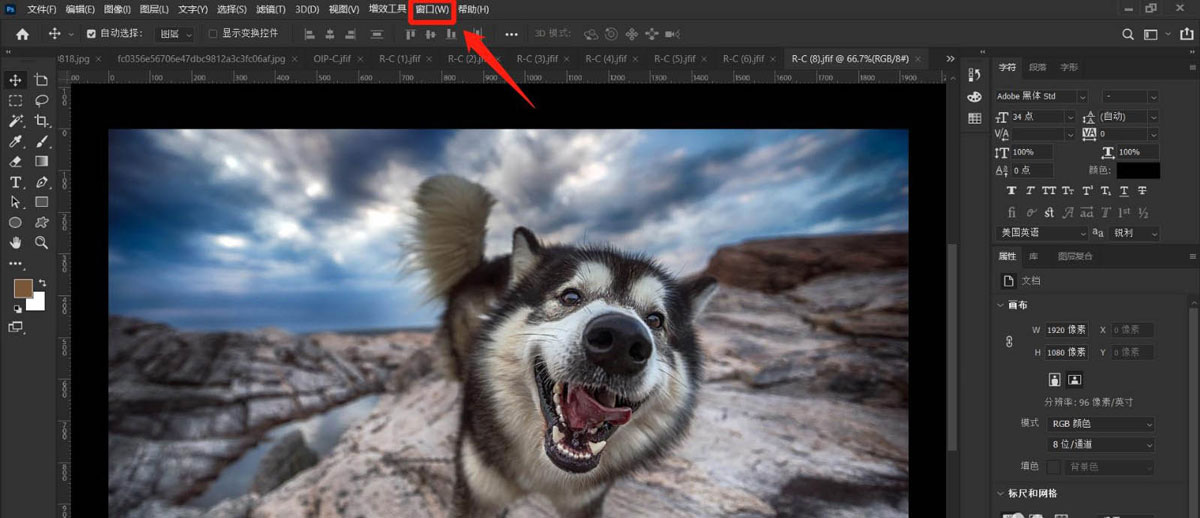Select the Eraser tool

pyautogui.click(x=16, y=162)
